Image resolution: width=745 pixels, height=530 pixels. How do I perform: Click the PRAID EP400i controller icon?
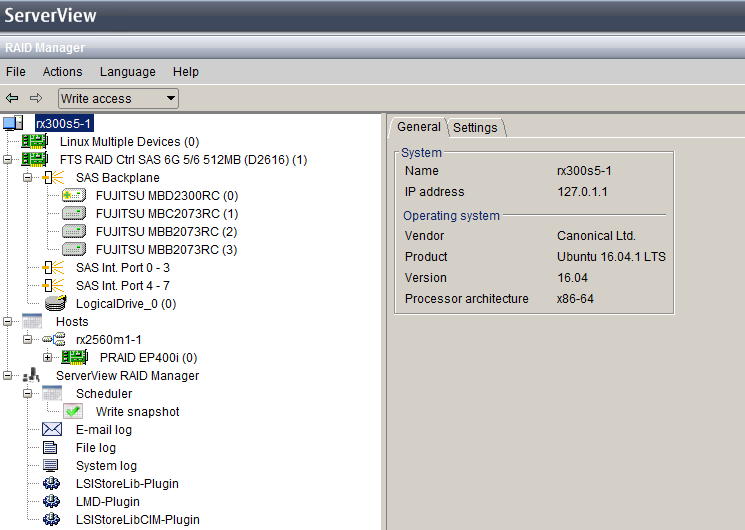coord(75,357)
